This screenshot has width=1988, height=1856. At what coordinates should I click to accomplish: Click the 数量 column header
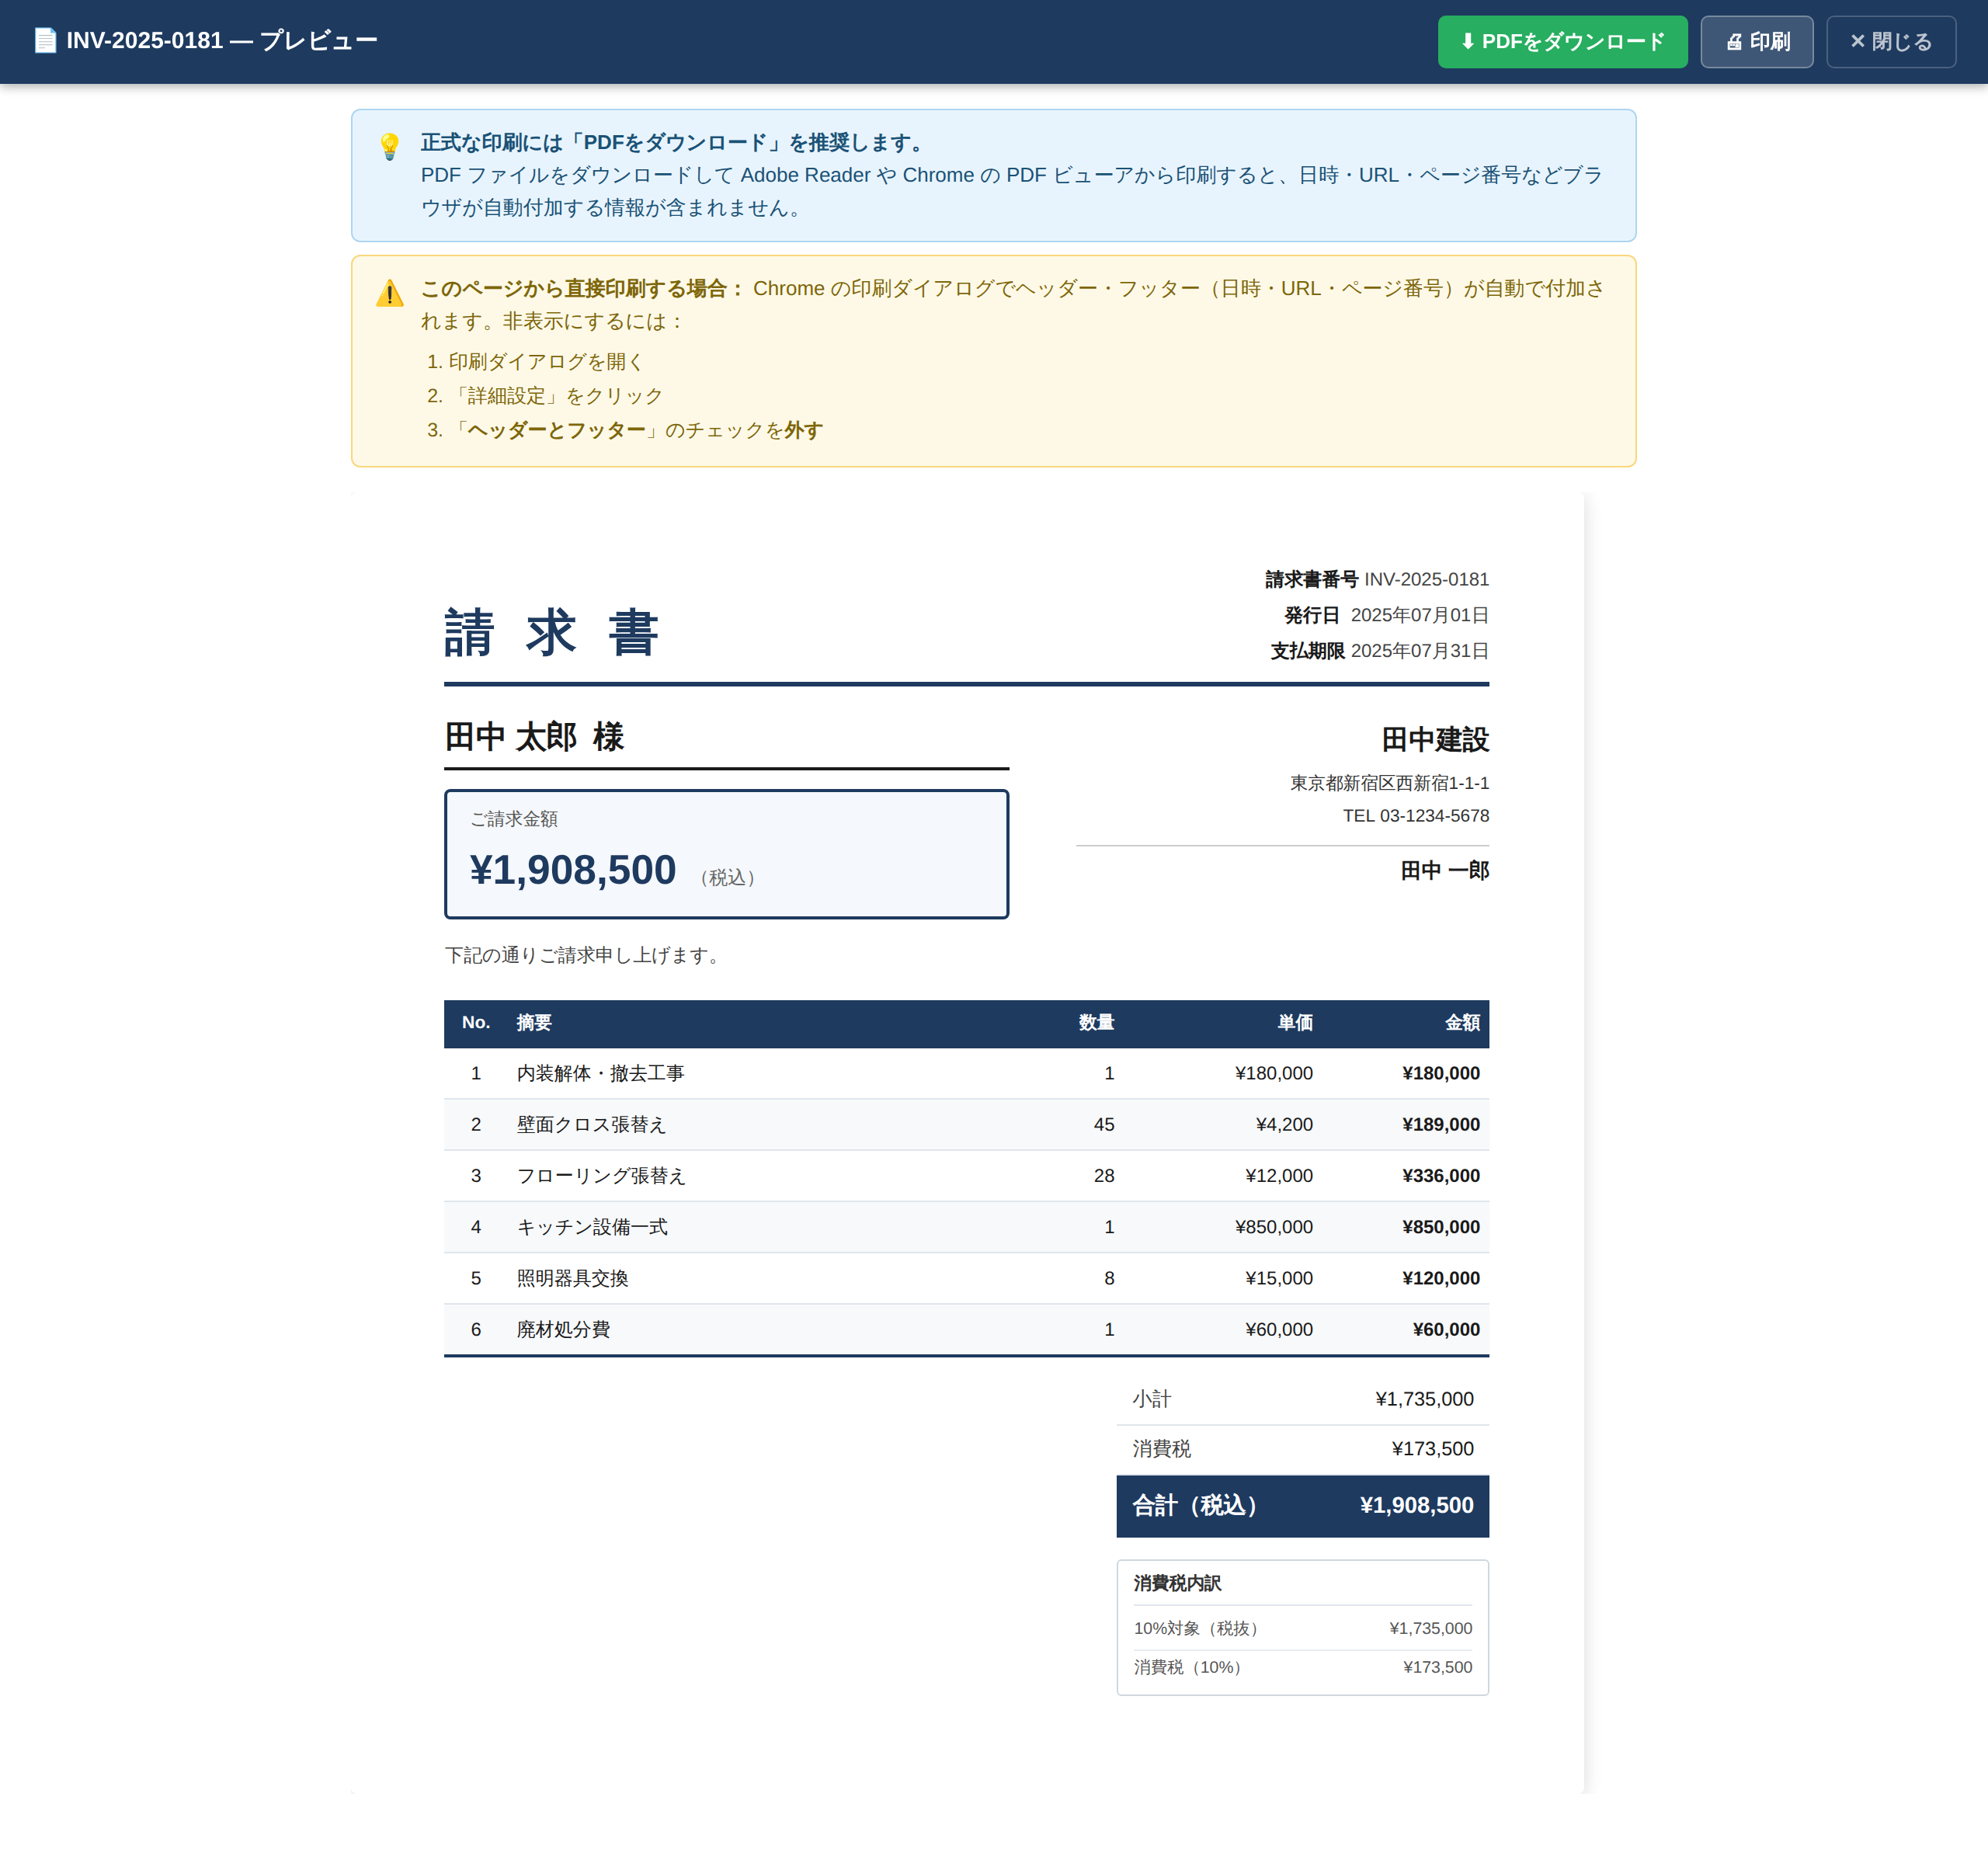click(x=1096, y=1023)
